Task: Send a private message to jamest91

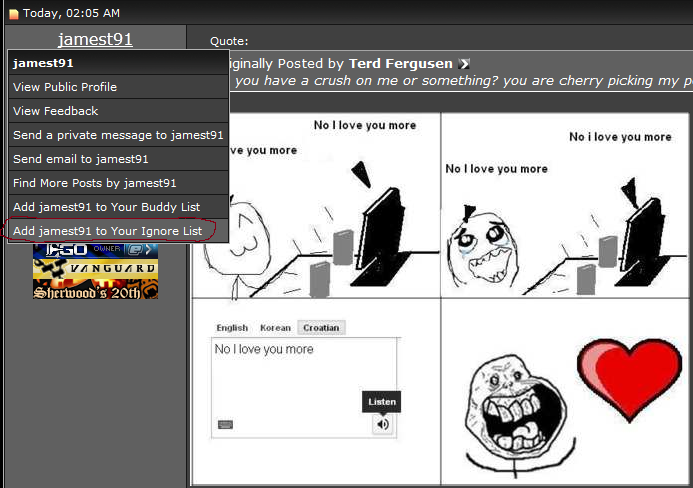Action: pos(118,135)
